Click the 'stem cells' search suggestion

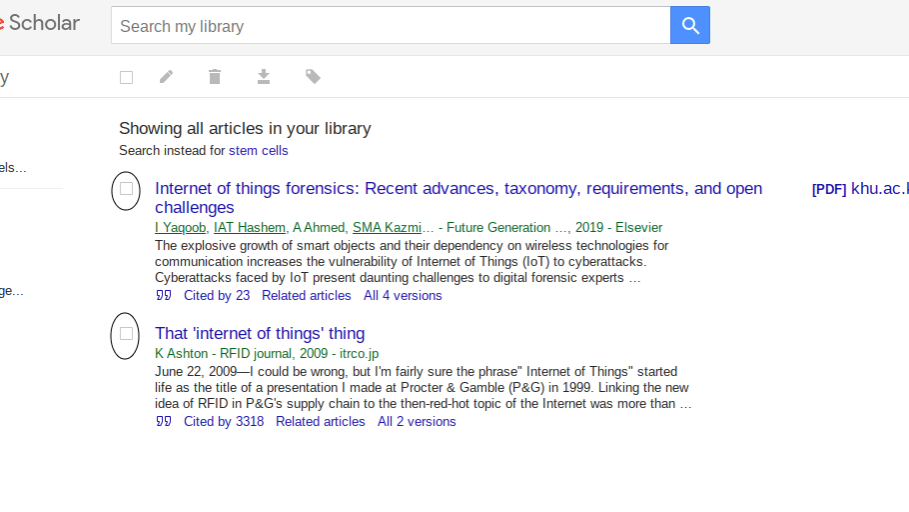[258, 151]
